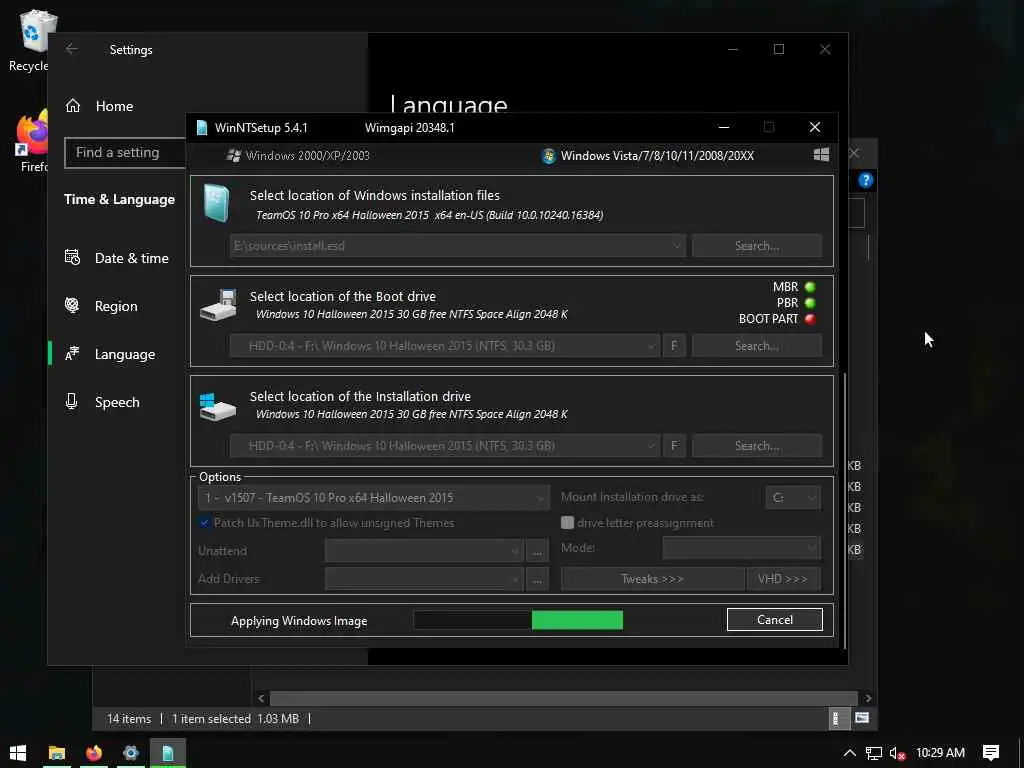This screenshot has width=1024, height=768.
Task: Open the Action Center notifications icon
Action: pyautogui.click(x=991, y=753)
